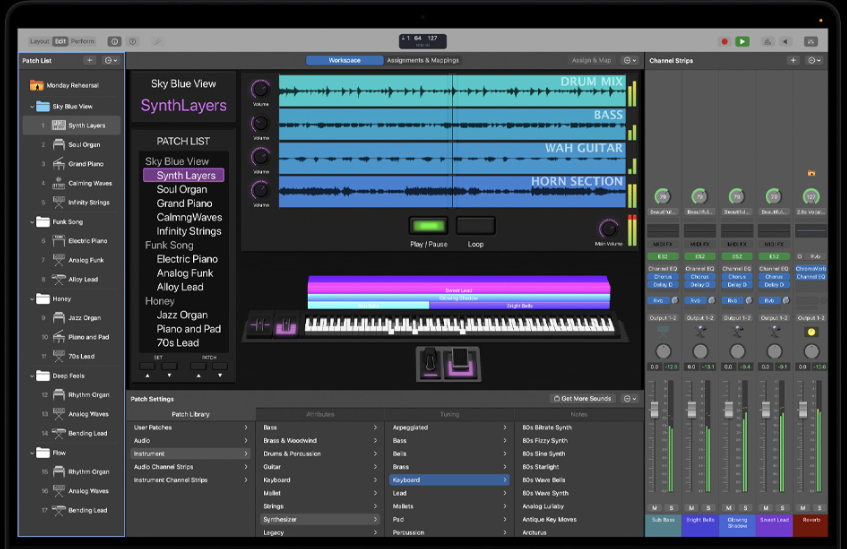Open the Patch Library tab
847x549 pixels.
coord(191,414)
